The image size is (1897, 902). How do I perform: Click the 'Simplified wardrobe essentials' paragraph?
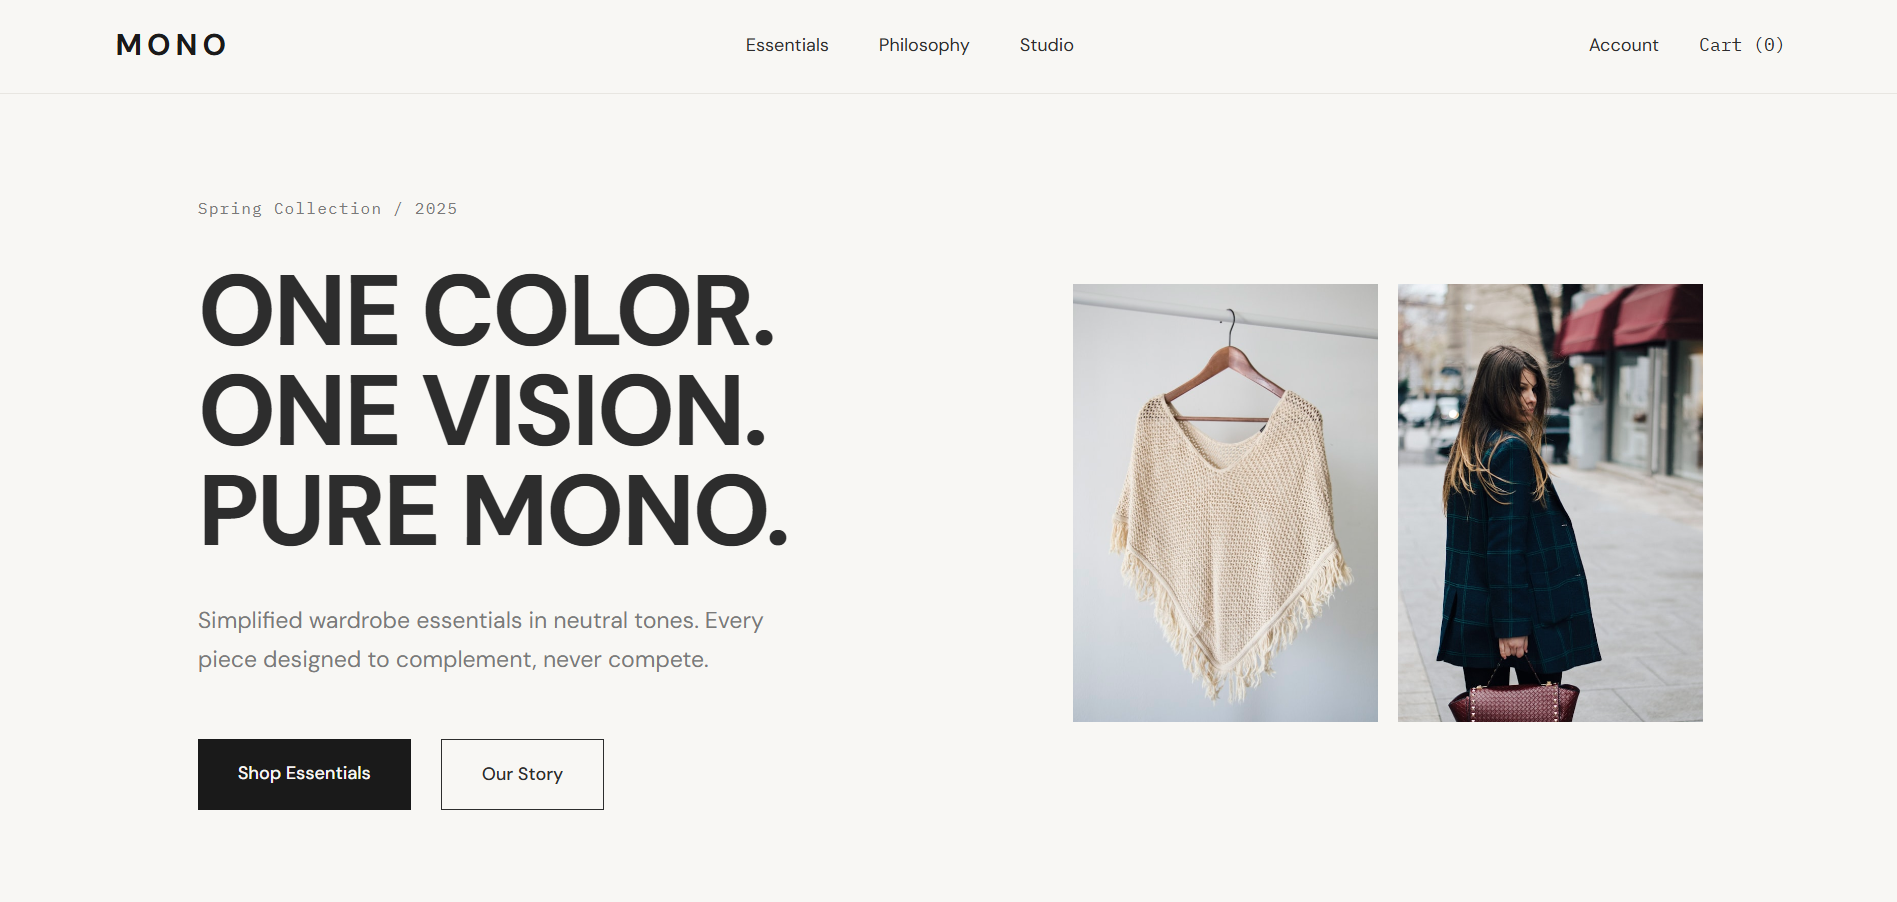tap(480, 640)
